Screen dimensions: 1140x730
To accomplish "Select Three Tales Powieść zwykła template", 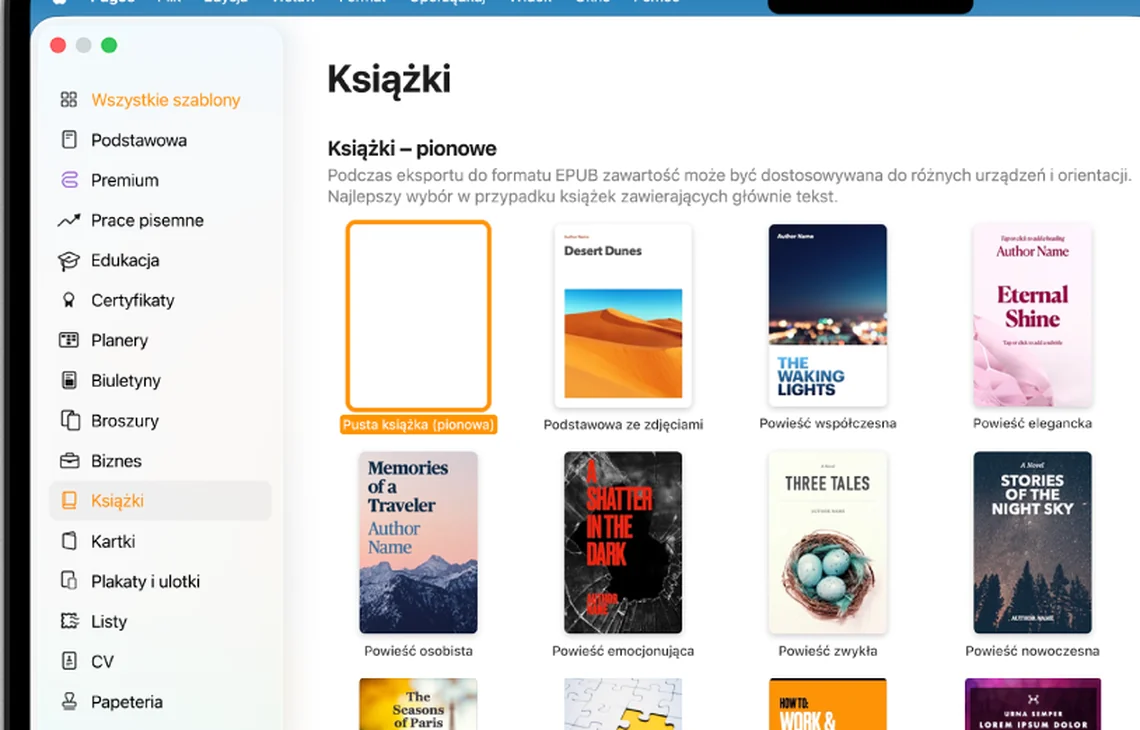I will pyautogui.click(x=827, y=542).
